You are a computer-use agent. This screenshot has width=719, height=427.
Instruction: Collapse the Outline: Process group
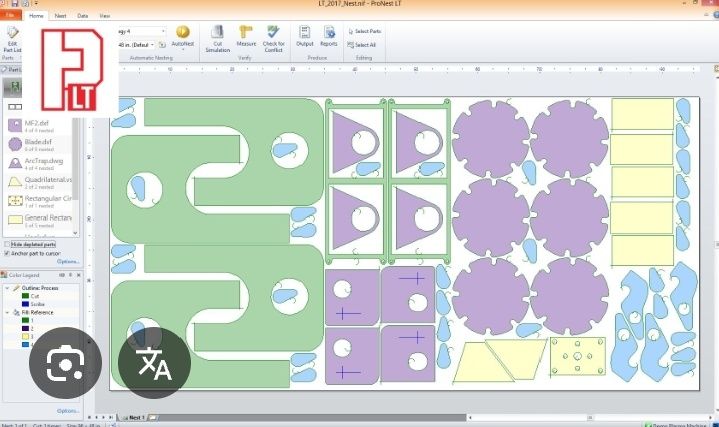tap(7, 288)
